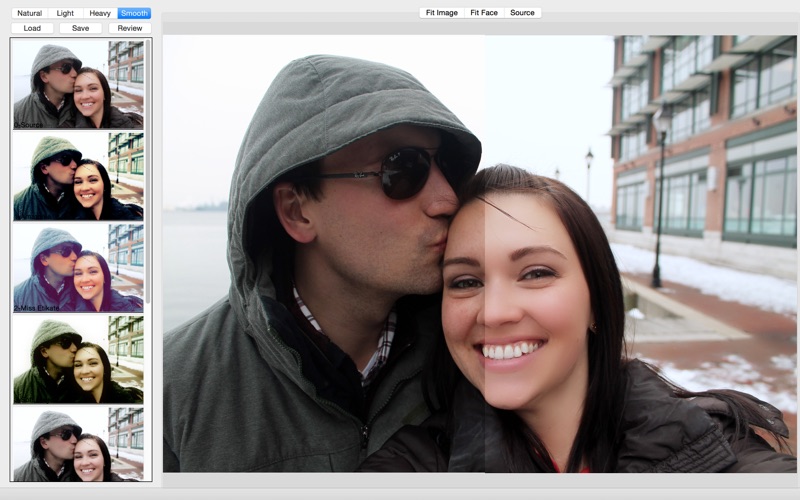Screen dimensions: 800x500
Task: Choose the Heavy preset mode
Action: click(100, 13)
